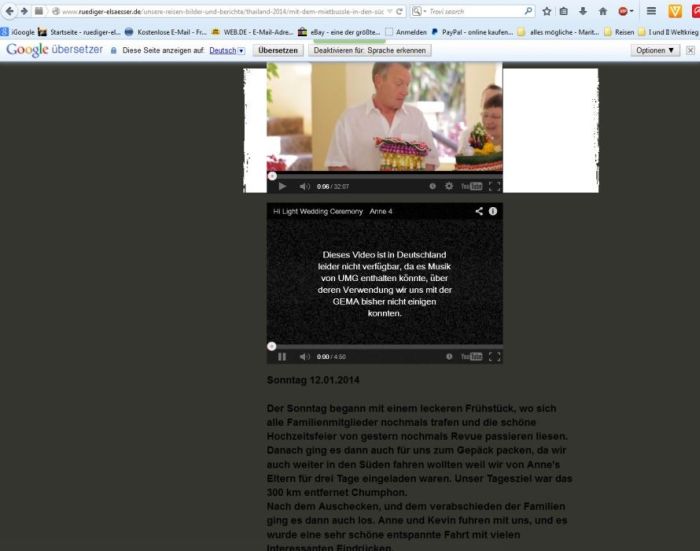Open the Reisen bookmark folder
The image size is (700, 551).
click(x=619, y=32)
